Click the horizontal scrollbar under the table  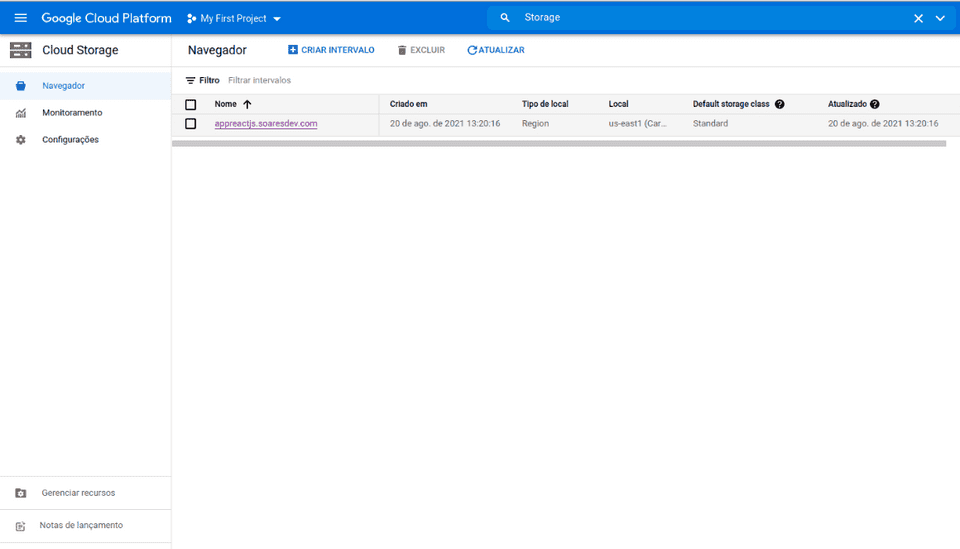(x=558, y=143)
